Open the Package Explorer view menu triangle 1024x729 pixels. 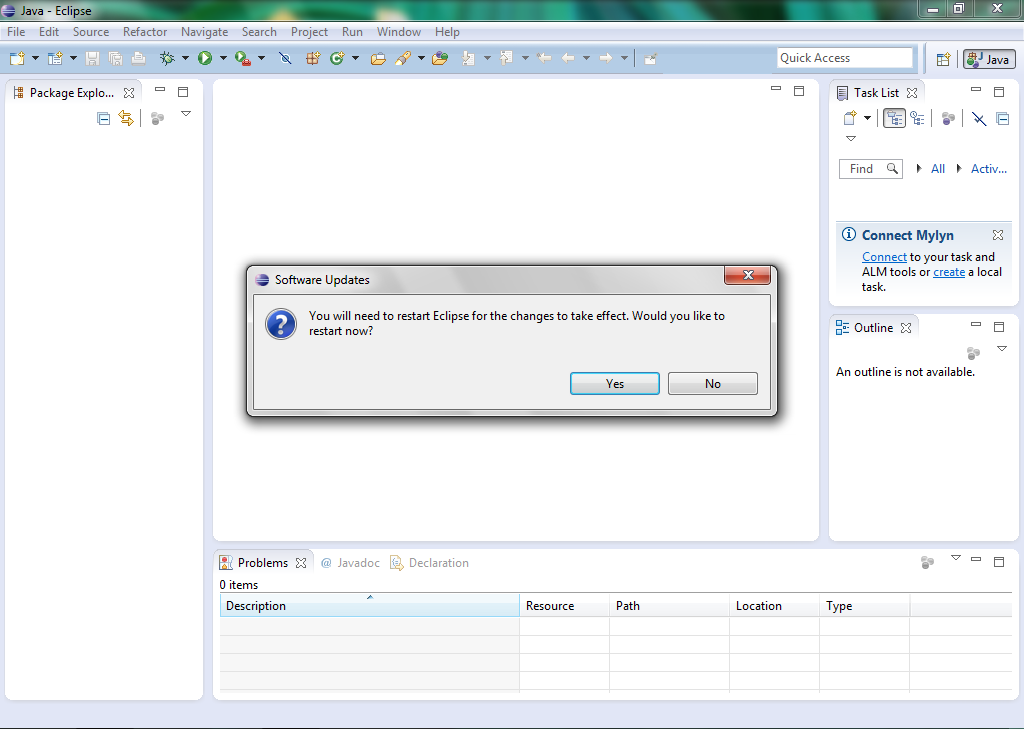186,114
